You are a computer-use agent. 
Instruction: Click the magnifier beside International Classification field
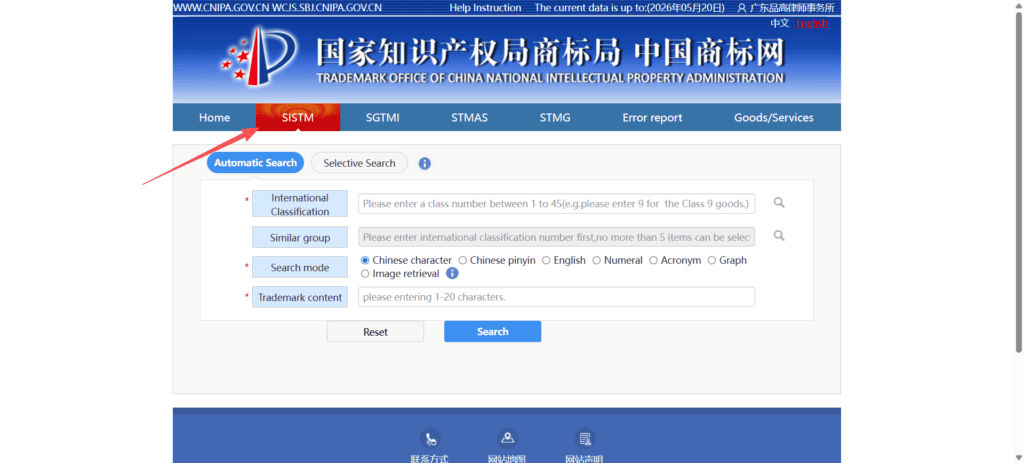778,203
